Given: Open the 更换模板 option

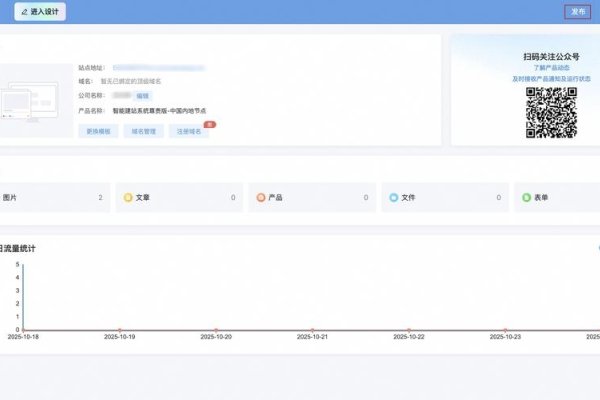Looking at the screenshot, I should point(98,131).
